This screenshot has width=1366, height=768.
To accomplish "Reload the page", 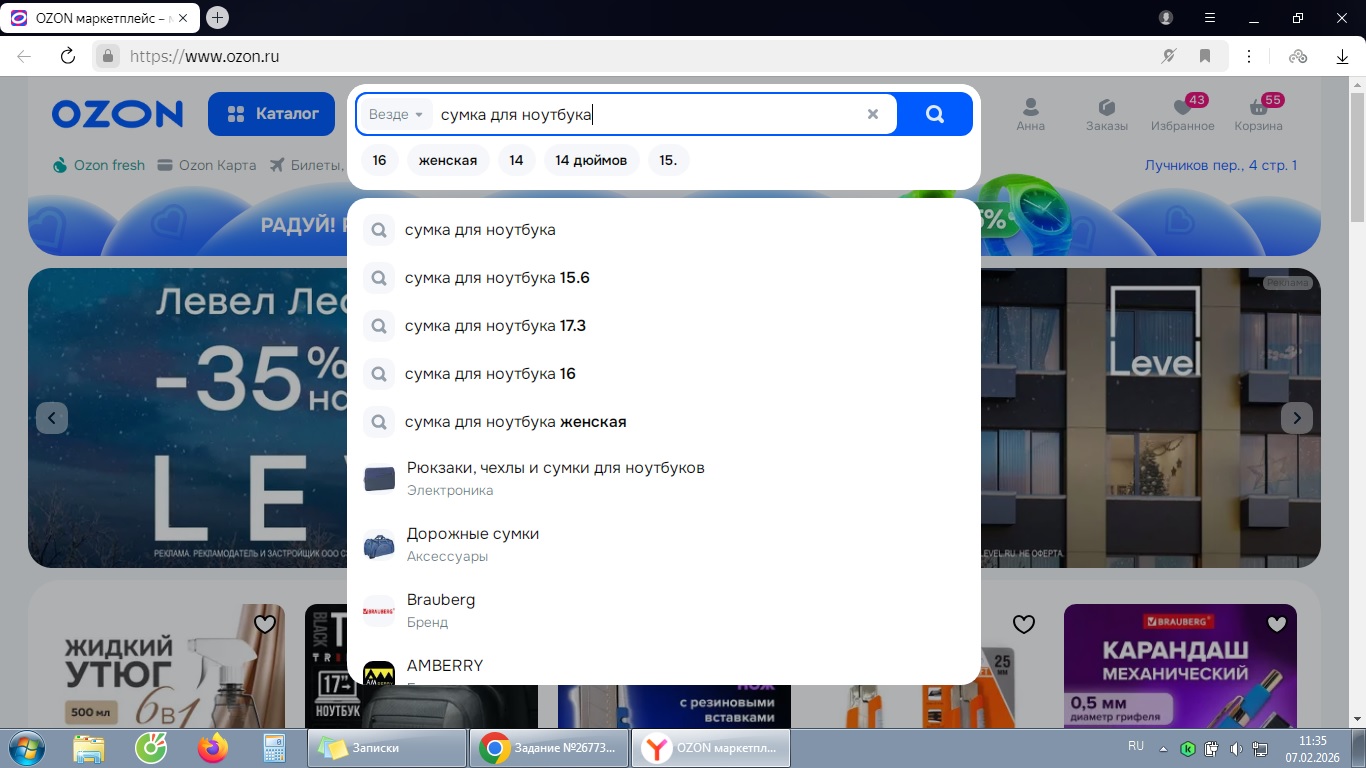I will tap(68, 56).
